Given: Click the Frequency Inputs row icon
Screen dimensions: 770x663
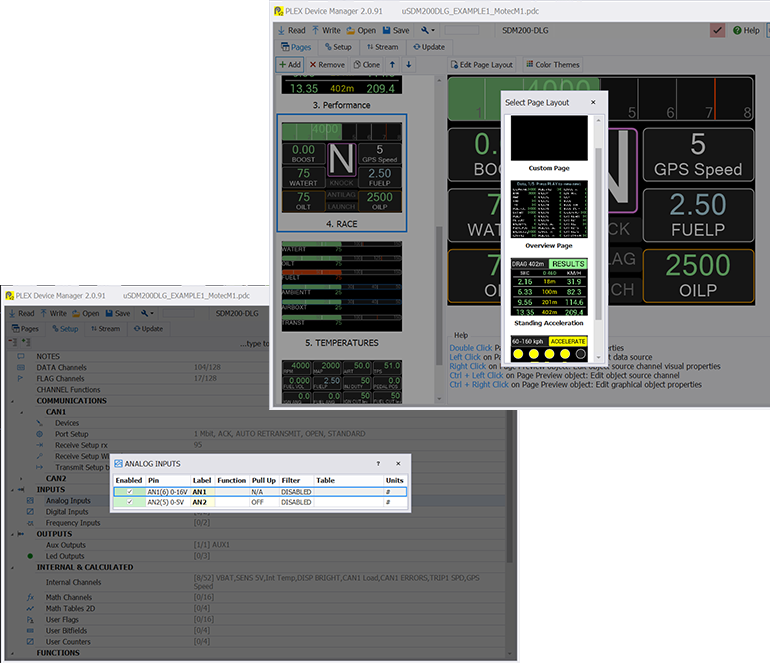Looking at the screenshot, I should pos(30,523).
